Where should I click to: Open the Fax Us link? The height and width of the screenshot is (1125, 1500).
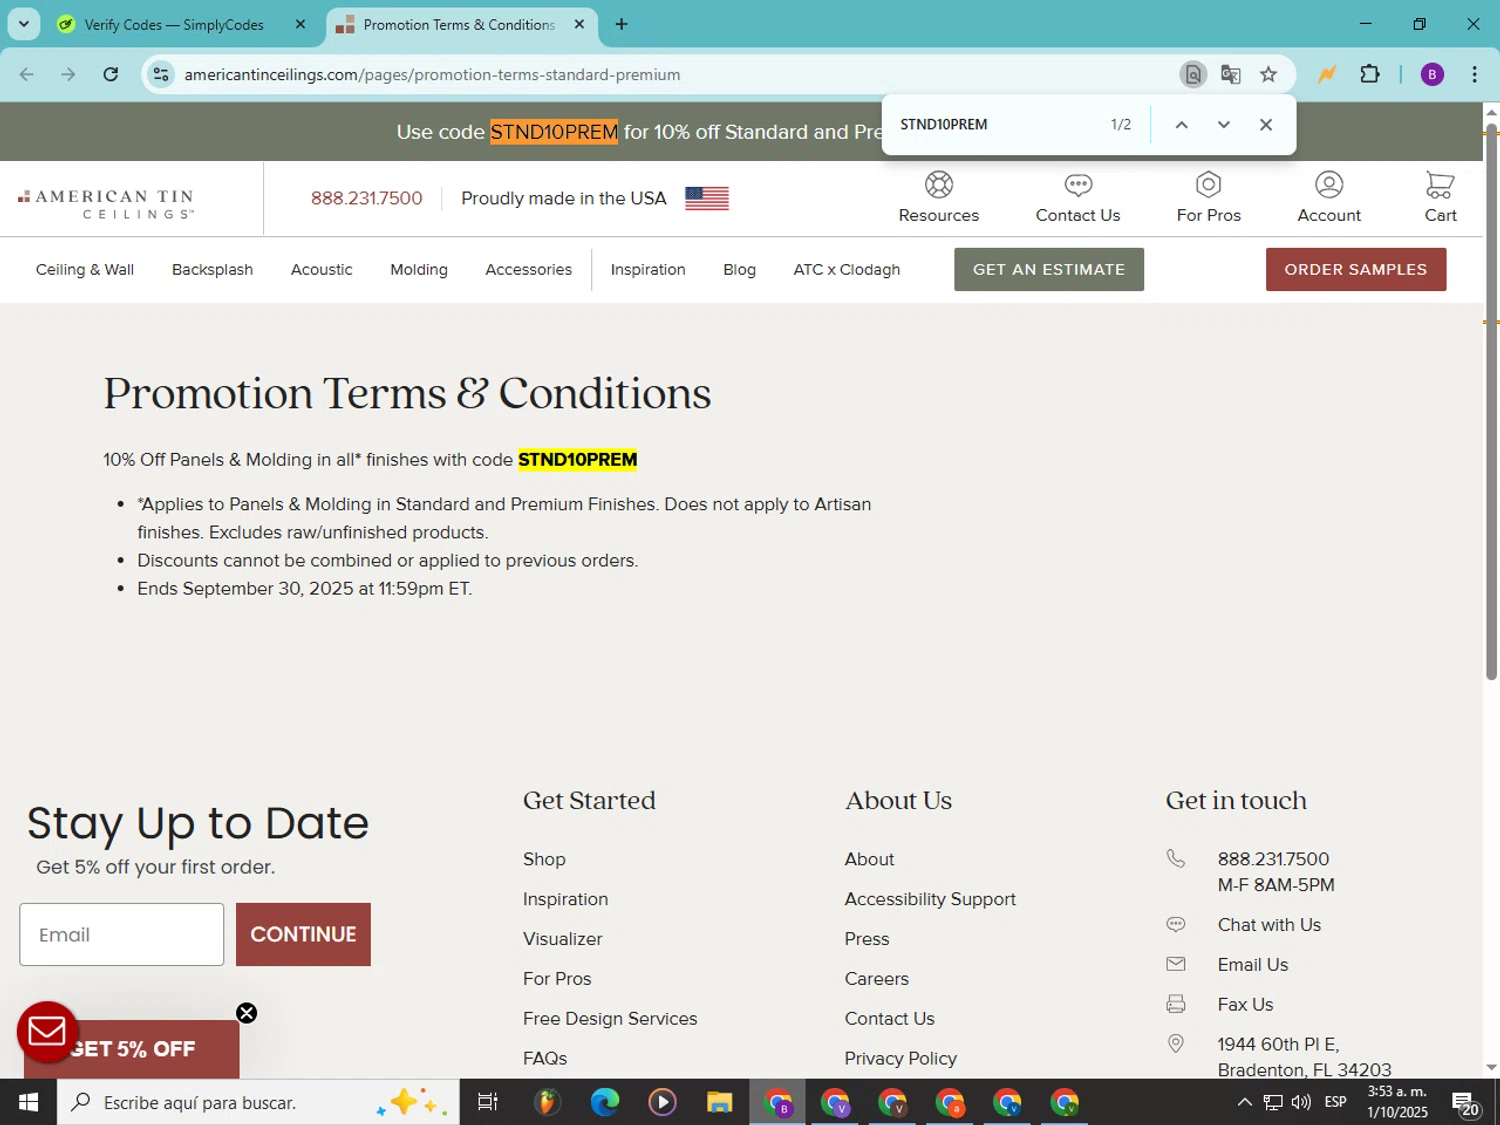click(1245, 1005)
